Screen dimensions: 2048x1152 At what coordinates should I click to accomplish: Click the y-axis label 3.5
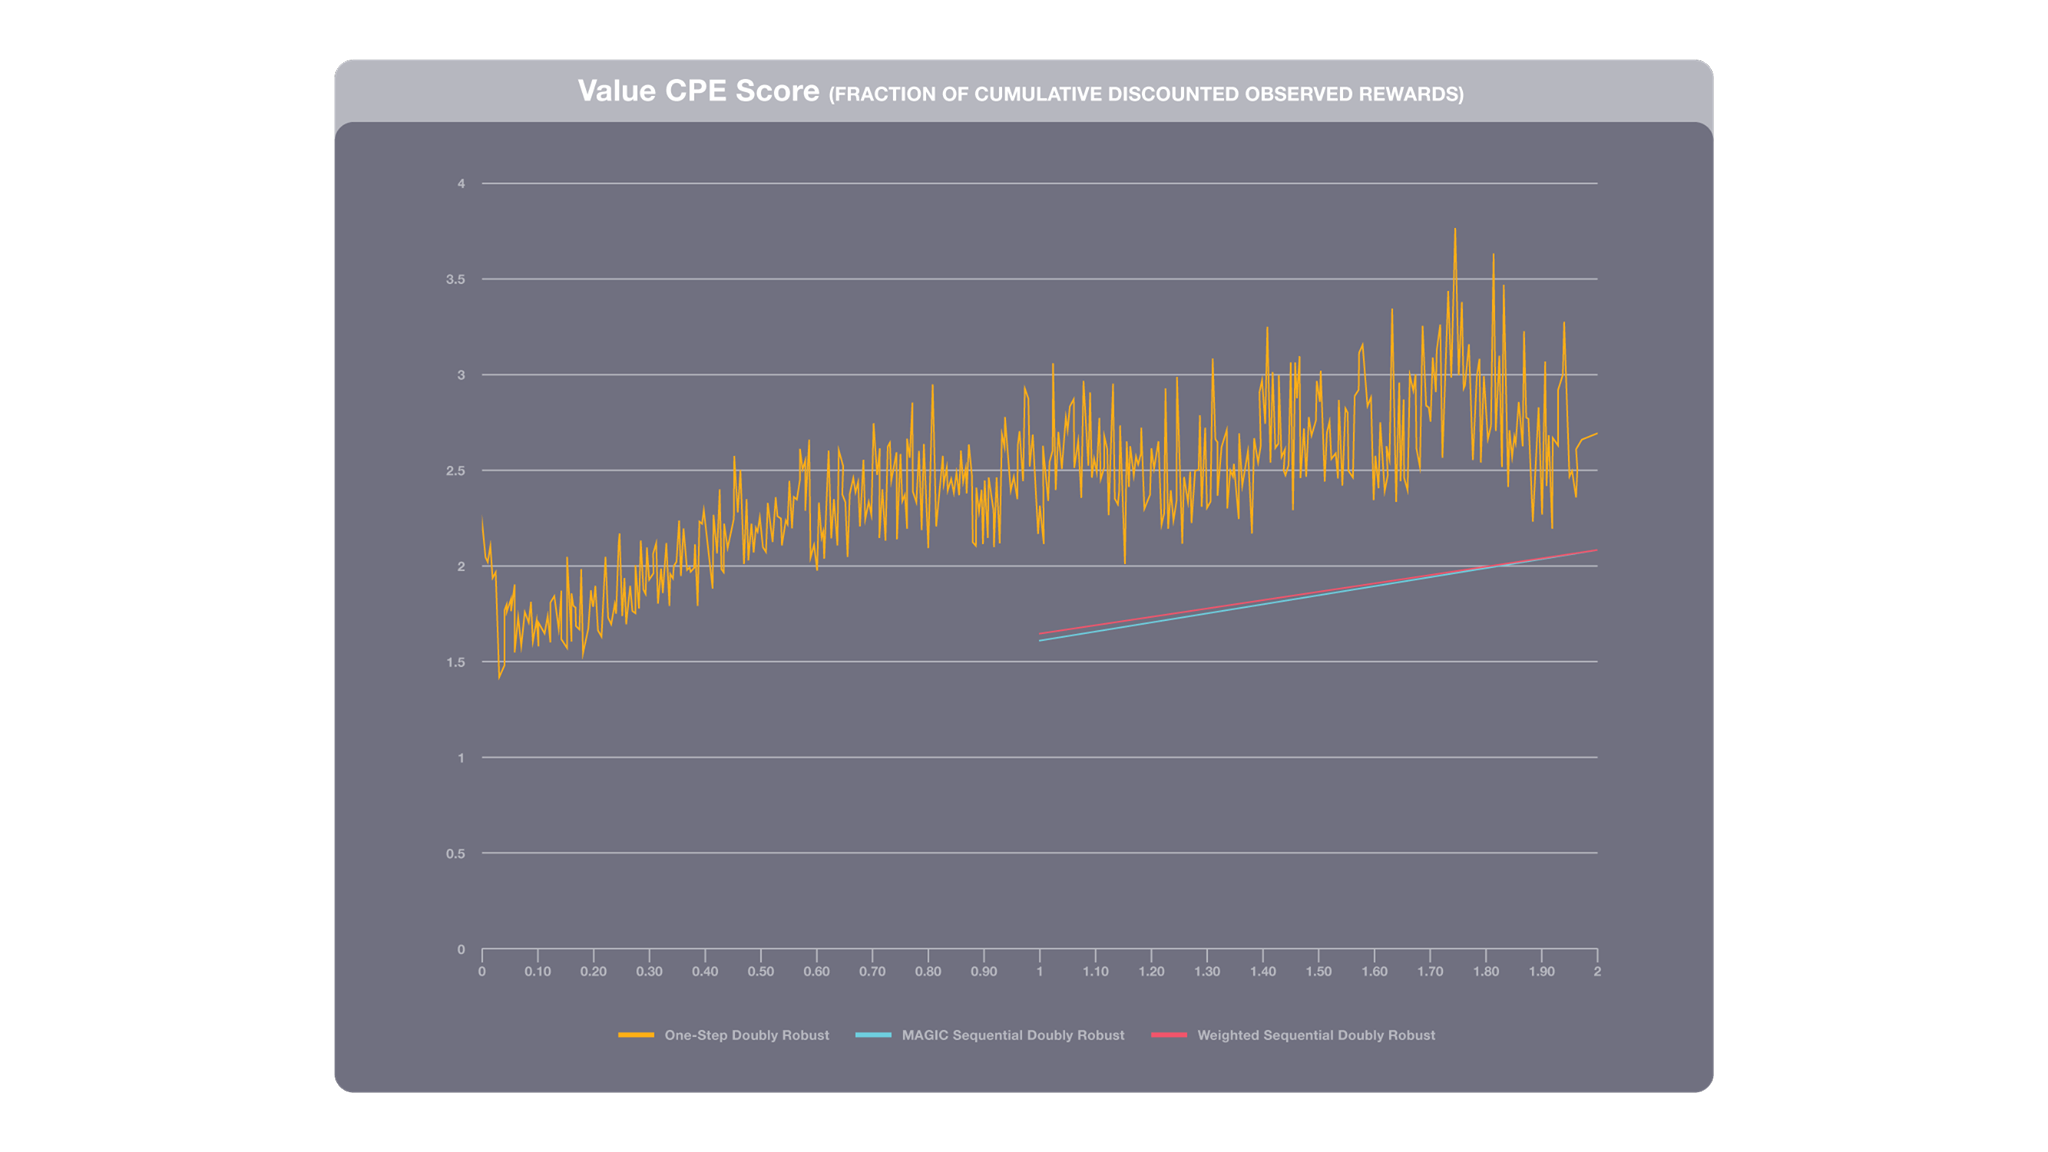455,279
